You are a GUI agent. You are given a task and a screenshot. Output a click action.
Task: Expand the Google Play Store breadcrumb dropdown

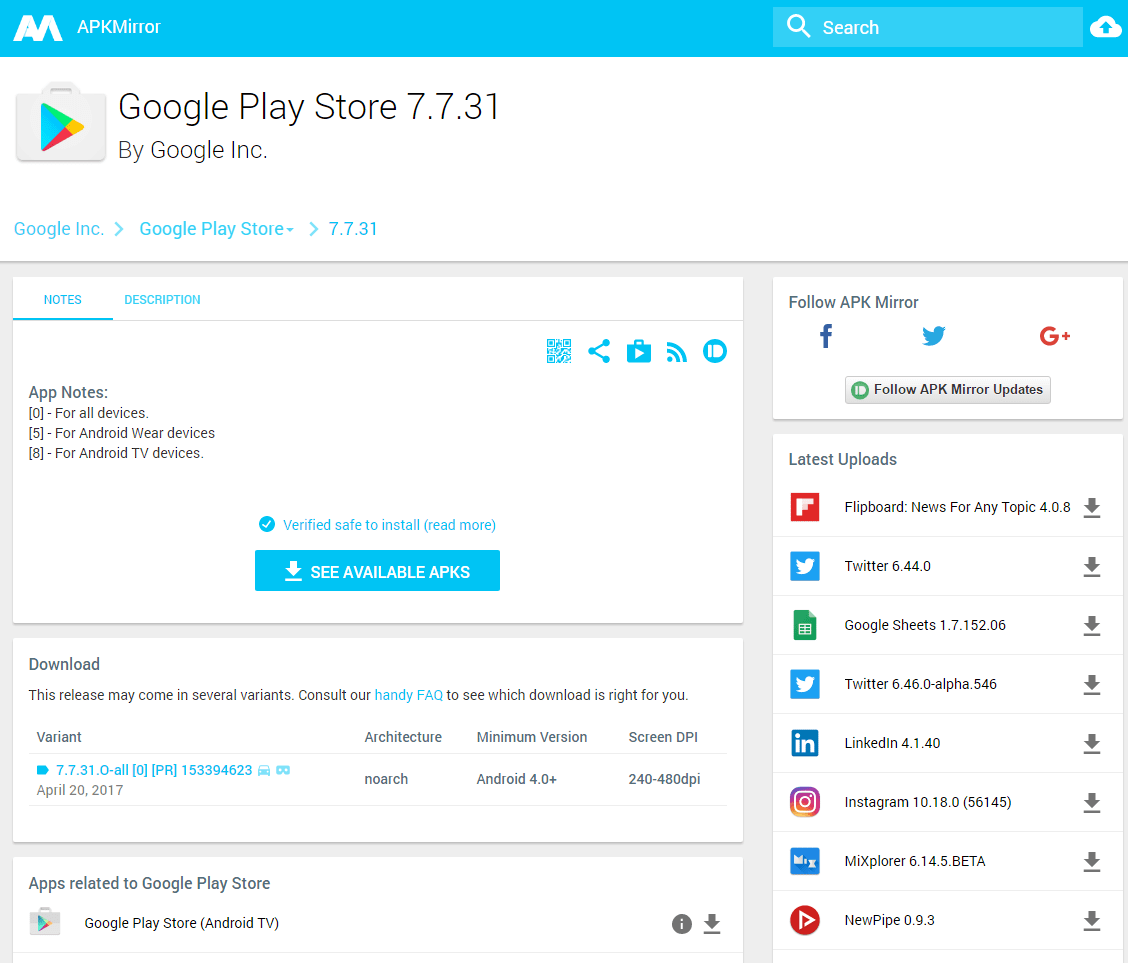[290, 229]
